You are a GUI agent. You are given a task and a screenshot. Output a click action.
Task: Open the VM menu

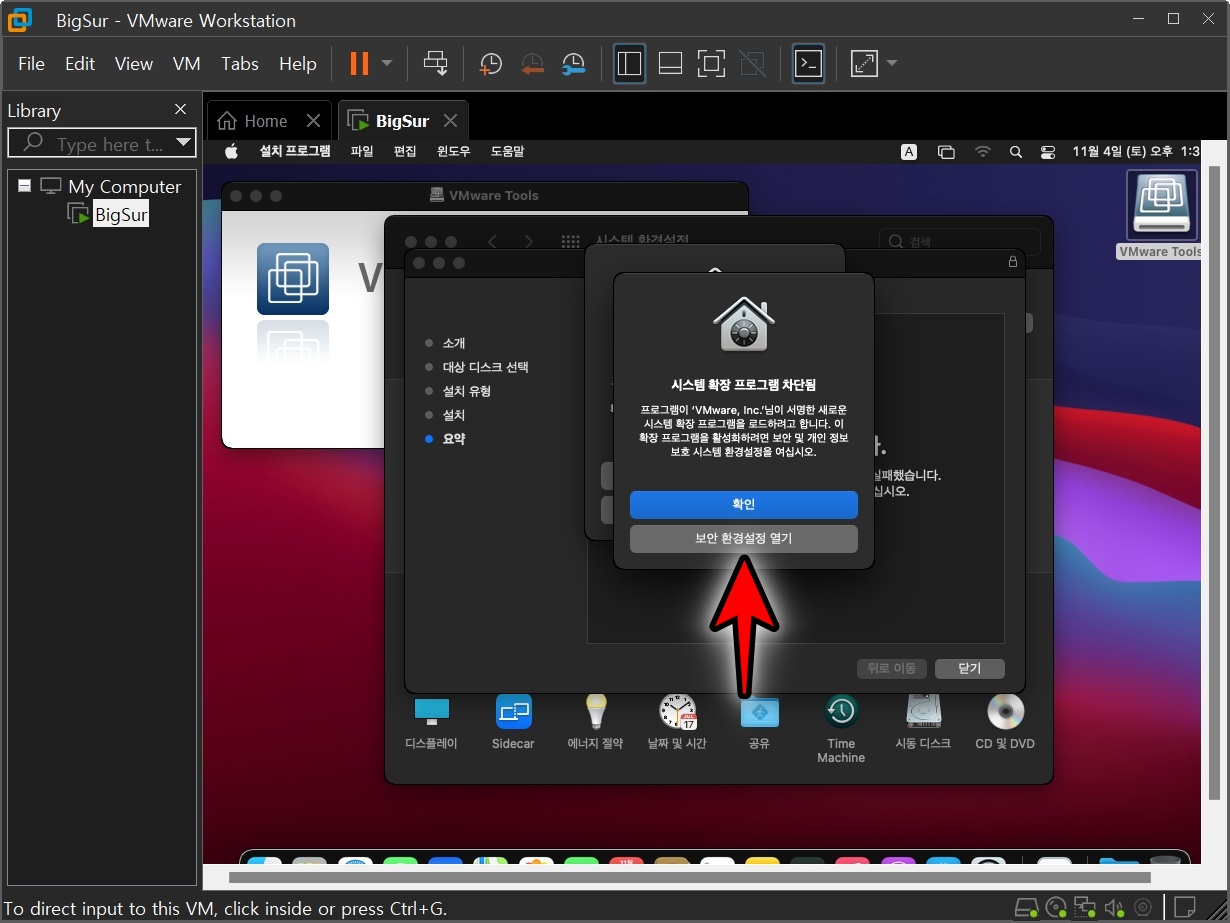click(187, 64)
